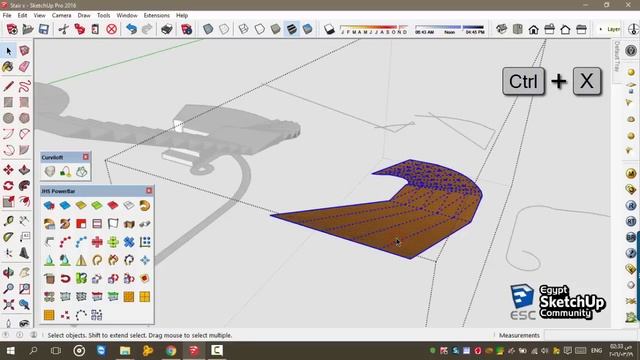Expand the Default Tray side tab
Viewport: 640px width, 360px height.
(617, 56)
